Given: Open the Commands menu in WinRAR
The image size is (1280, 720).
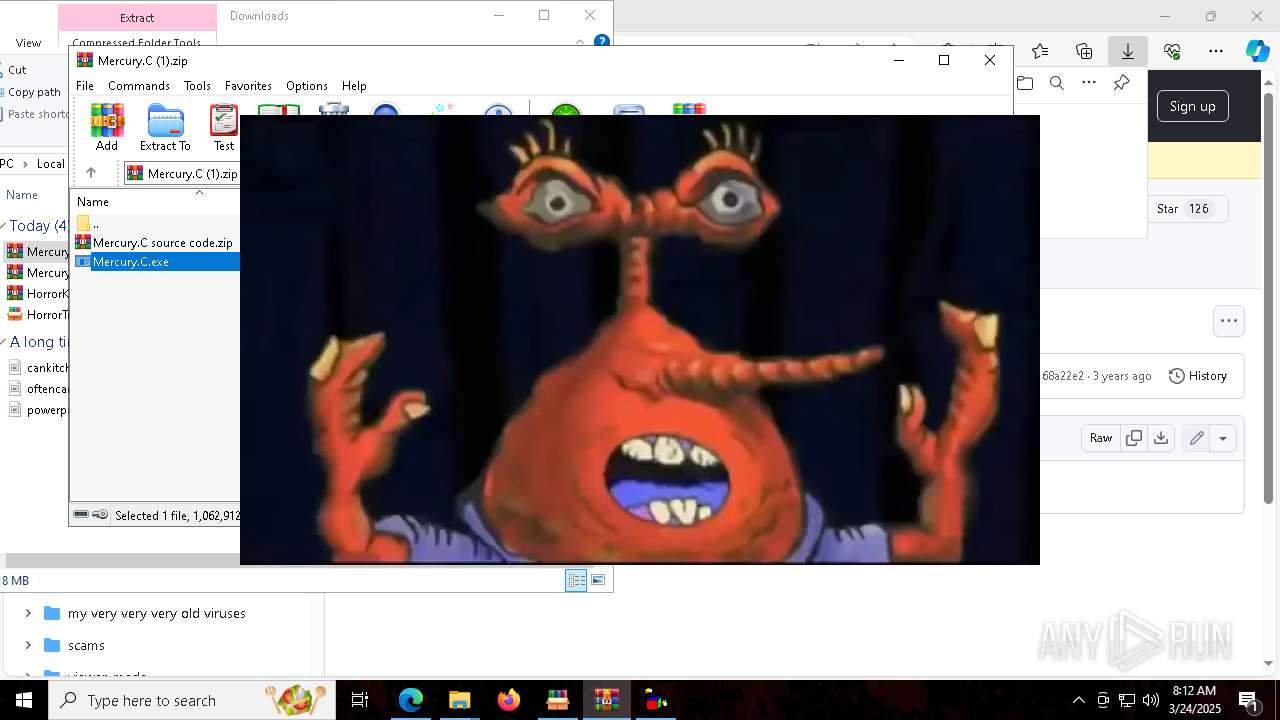Looking at the screenshot, I should [x=139, y=86].
